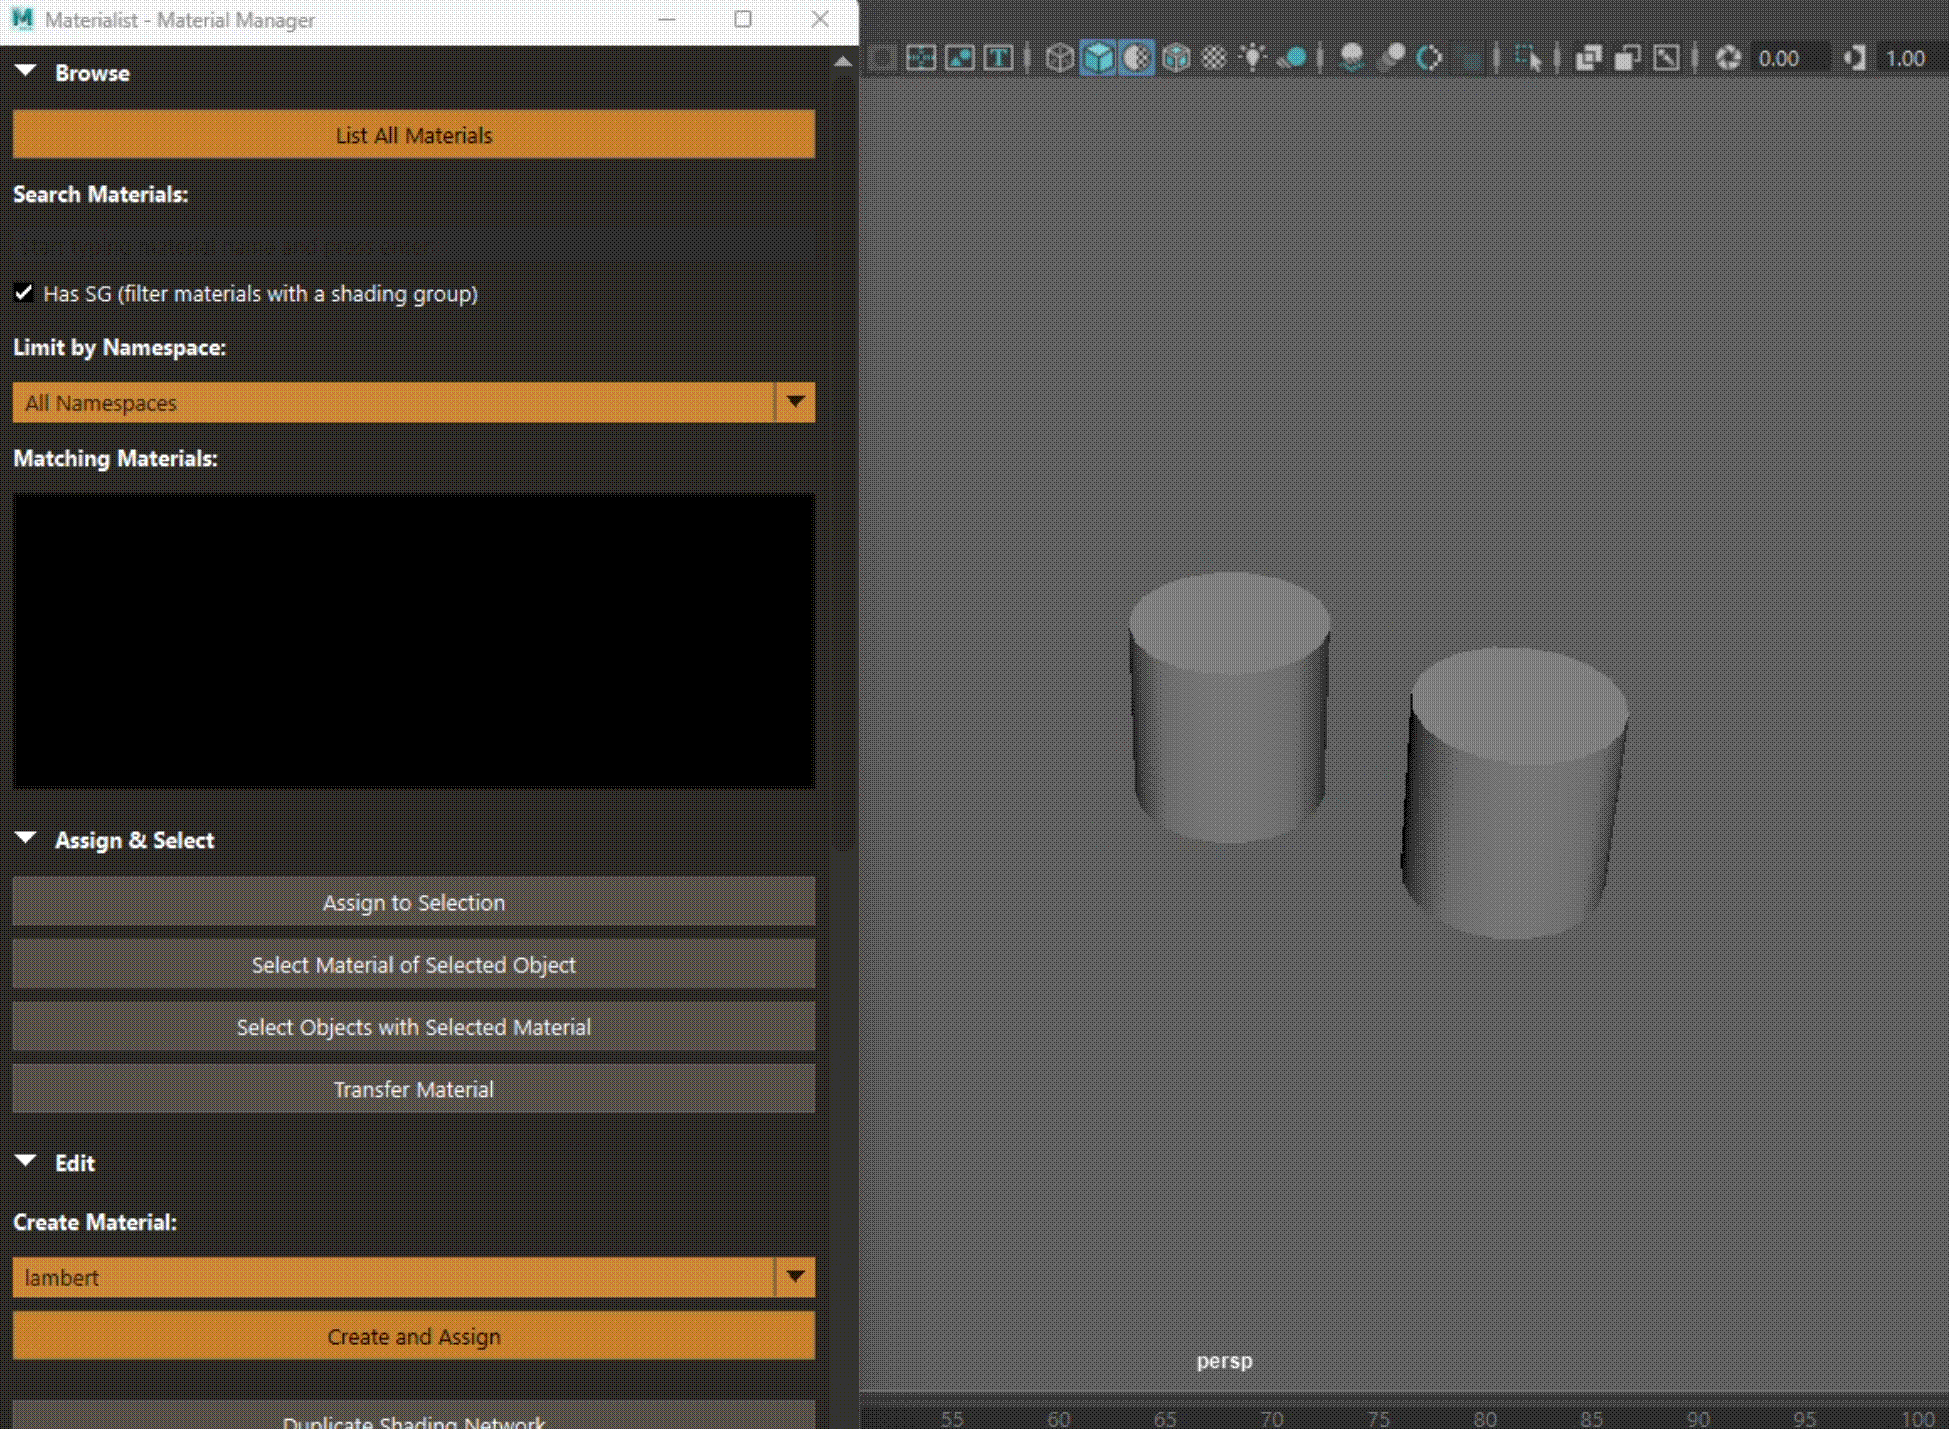
Task: Click the isolate select icon
Action: tap(1528, 58)
